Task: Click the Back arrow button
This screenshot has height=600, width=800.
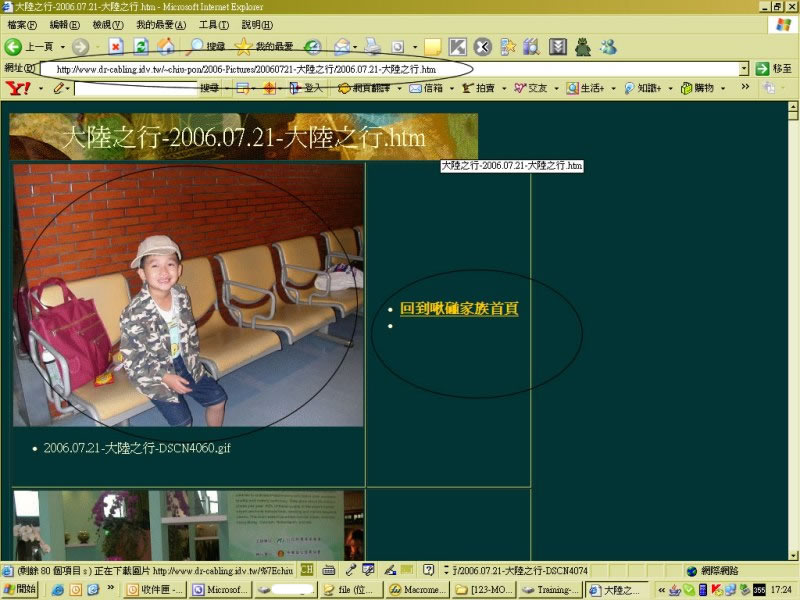Action: coord(14,46)
